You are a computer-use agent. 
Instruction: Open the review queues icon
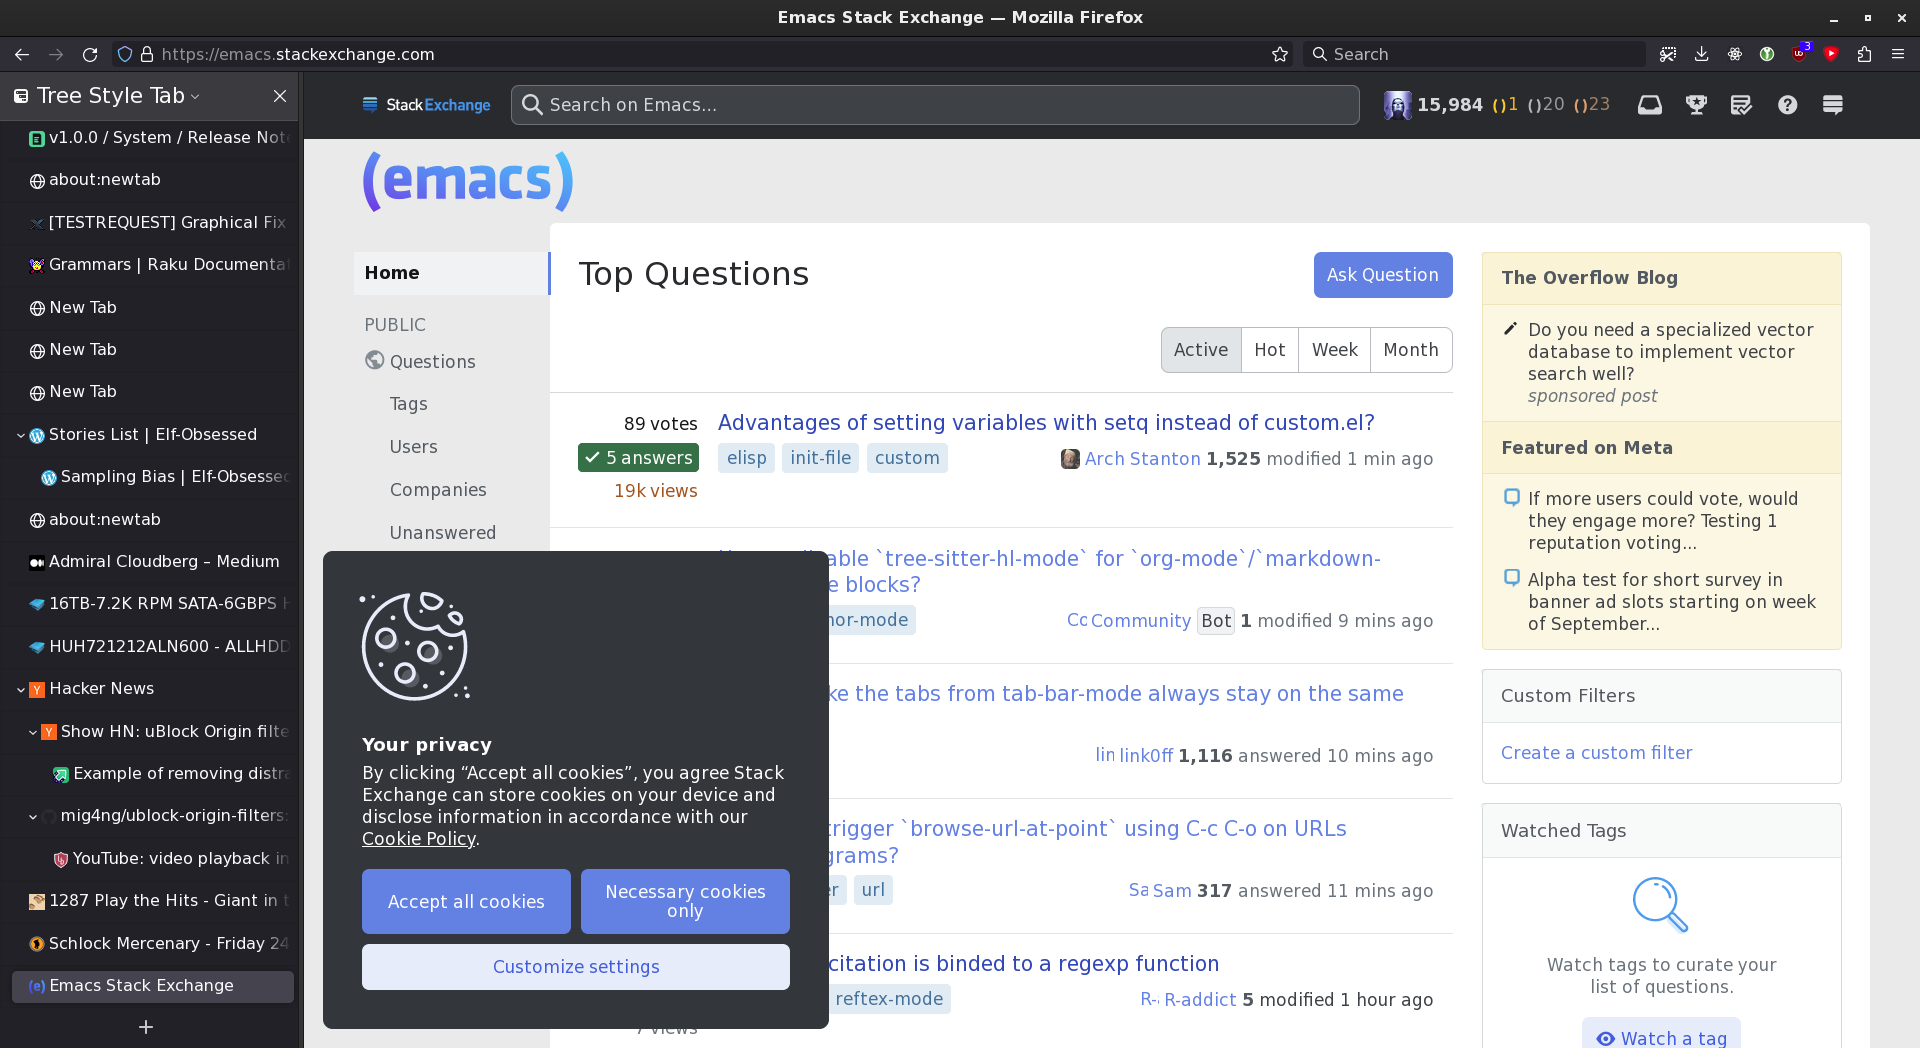(1741, 105)
